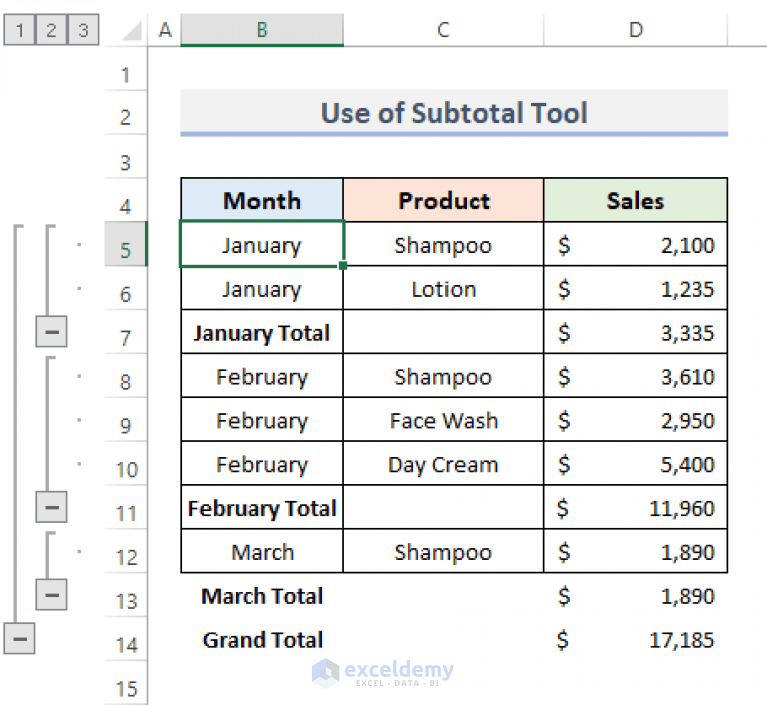Viewport: 767px width, 705px height.
Task: Select the 'Day Cream' product cell
Action: pos(443,464)
